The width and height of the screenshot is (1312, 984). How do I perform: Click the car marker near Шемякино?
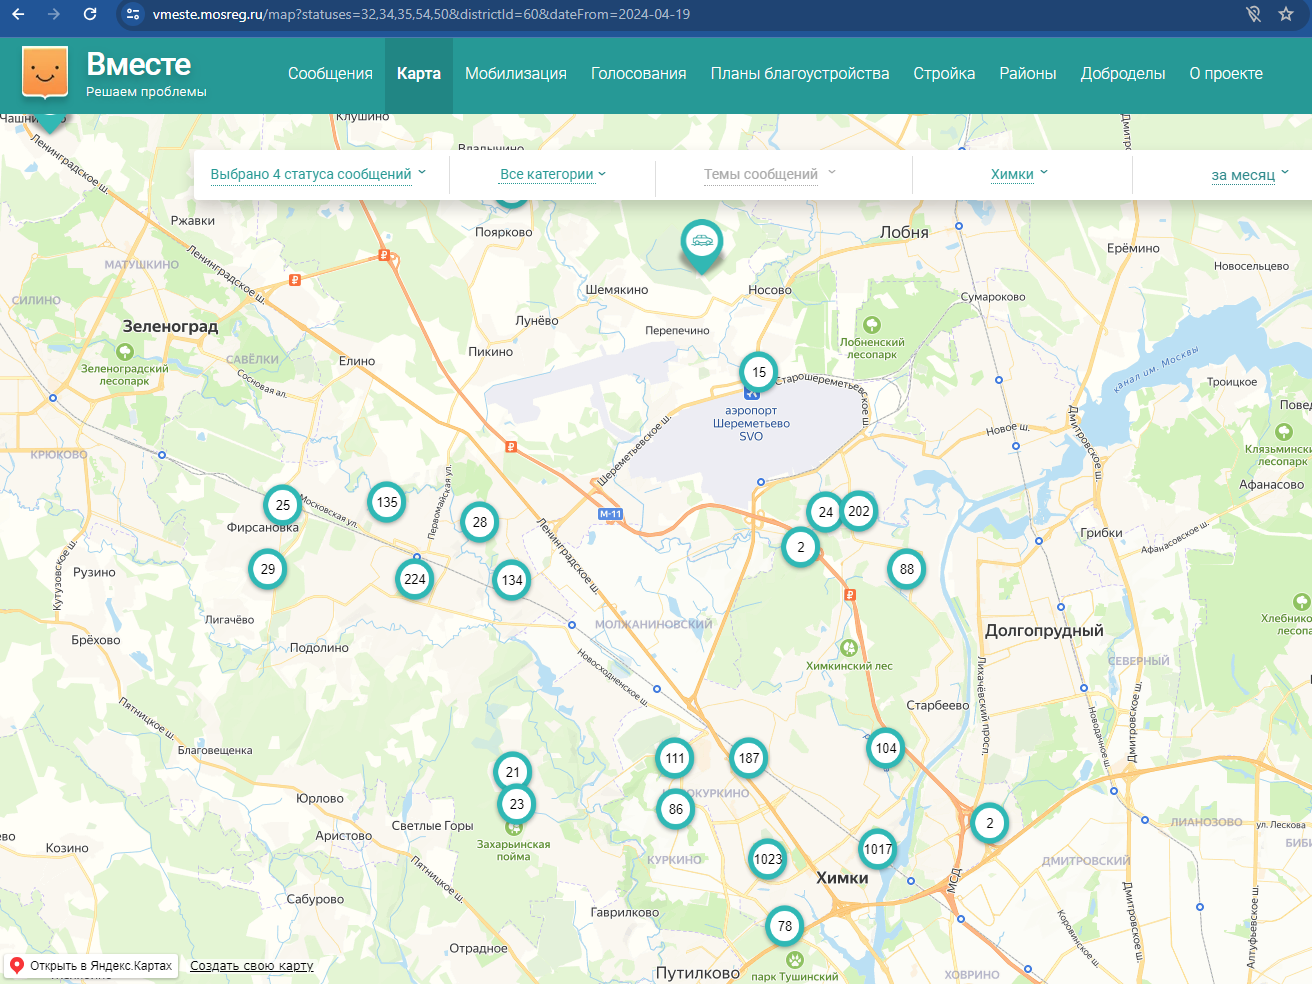tap(702, 241)
